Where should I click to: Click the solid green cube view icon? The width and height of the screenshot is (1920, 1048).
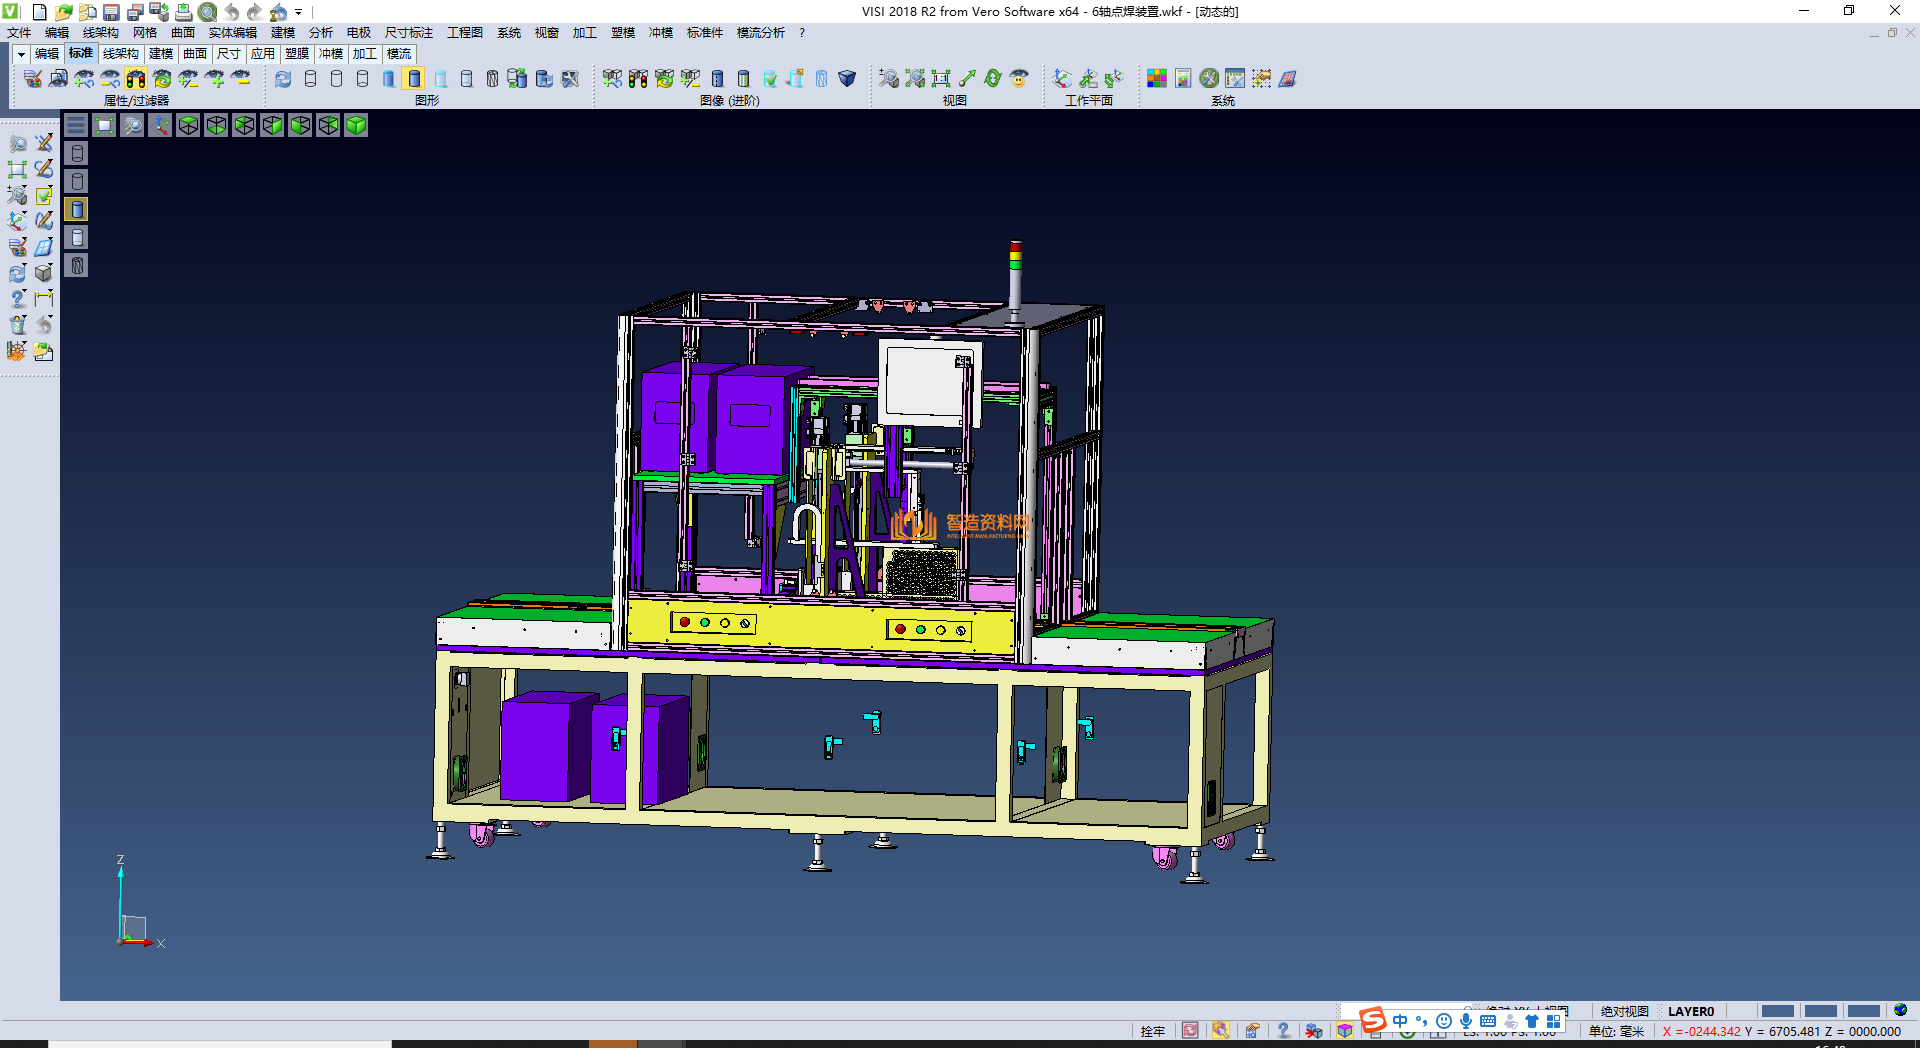(x=356, y=125)
